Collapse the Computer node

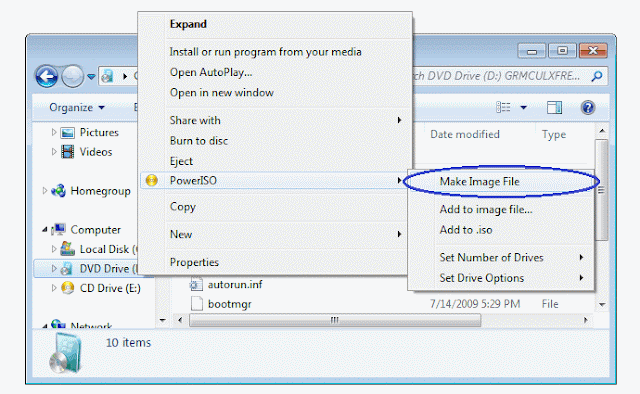[x=44, y=230]
